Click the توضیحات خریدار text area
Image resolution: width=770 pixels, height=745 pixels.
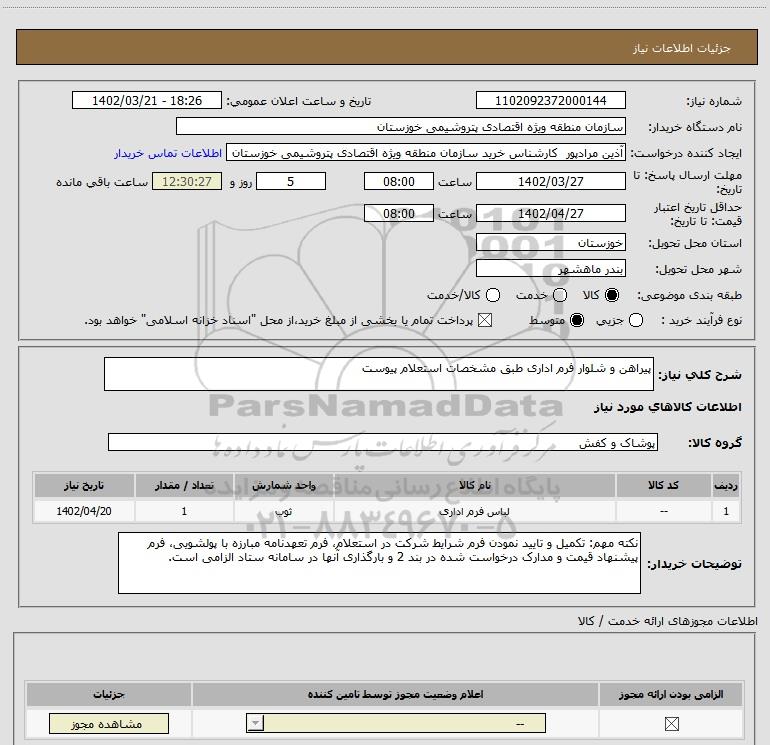click(379, 563)
